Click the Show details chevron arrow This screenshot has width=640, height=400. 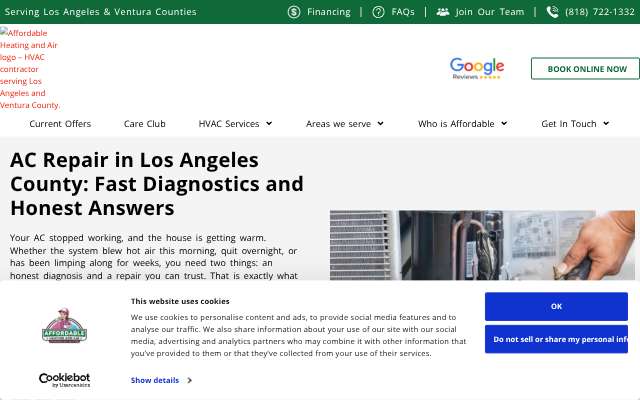point(189,380)
